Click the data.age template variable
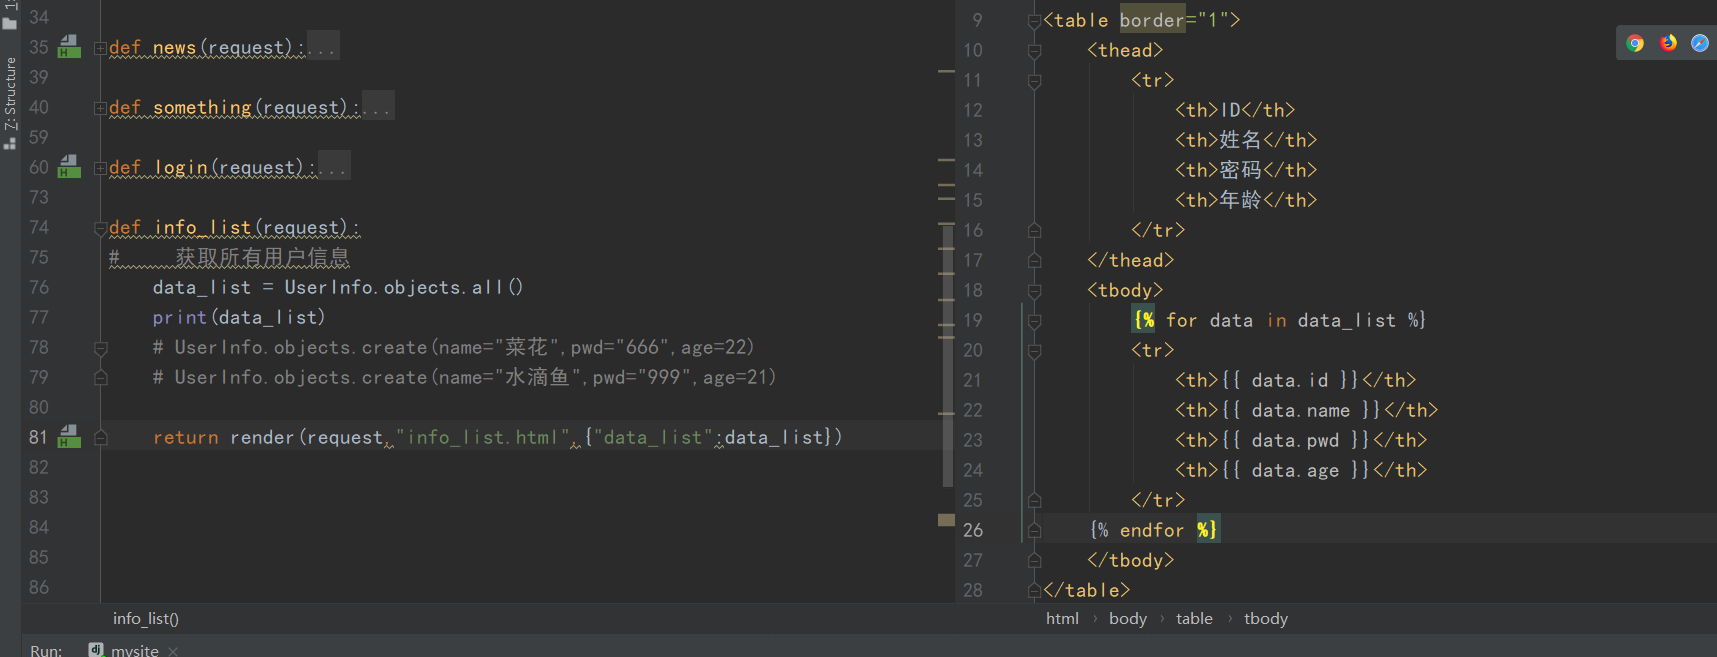This screenshot has width=1717, height=657. 1295,470
